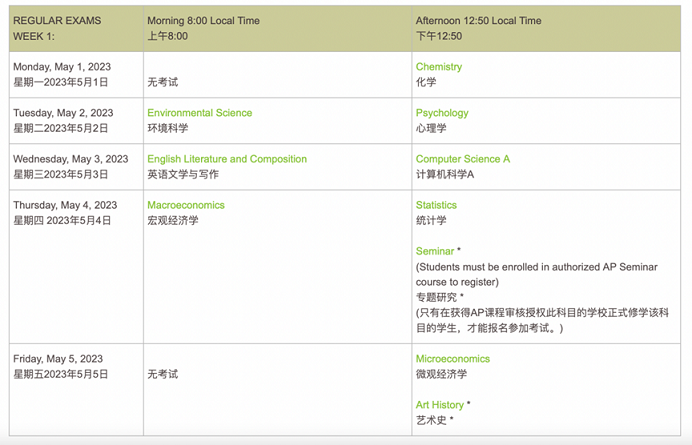
Task: Click '无考试' in the Friday row
Action: (162, 374)
